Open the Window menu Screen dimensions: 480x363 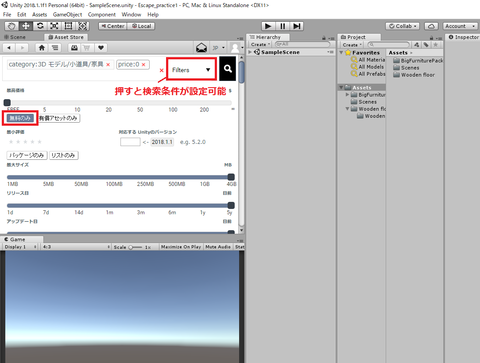[x=131, y=15]
